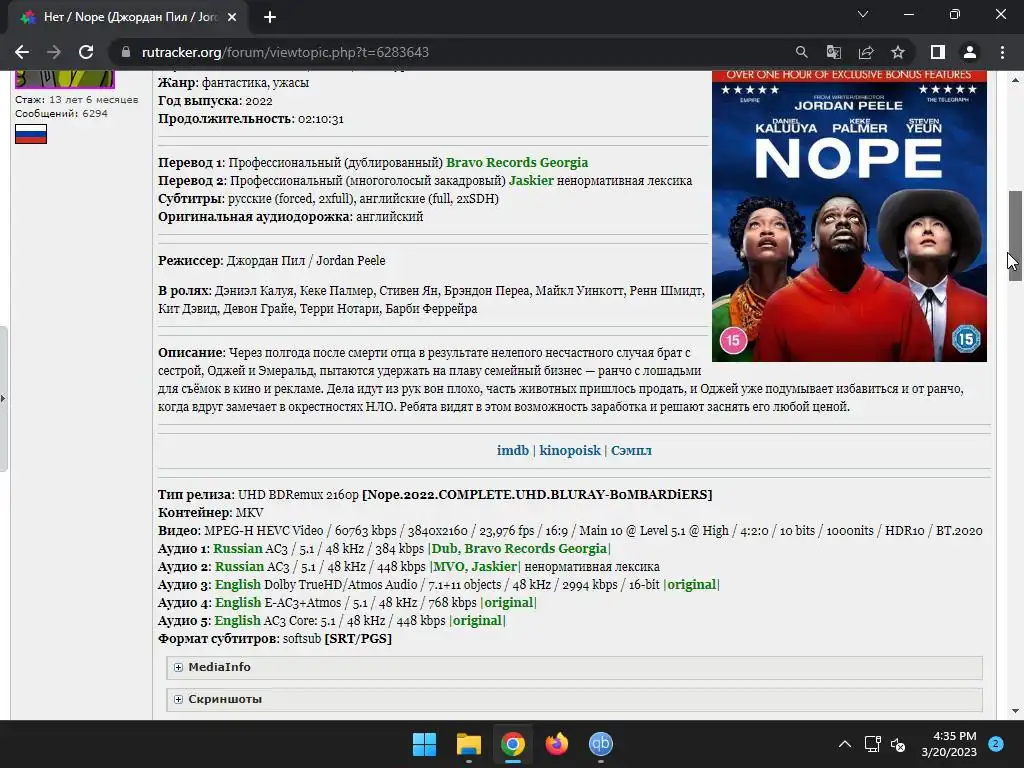The image size is (1024, 768).
Task: Expand the MediaInfo spoiler
Action: coord(574,667)
